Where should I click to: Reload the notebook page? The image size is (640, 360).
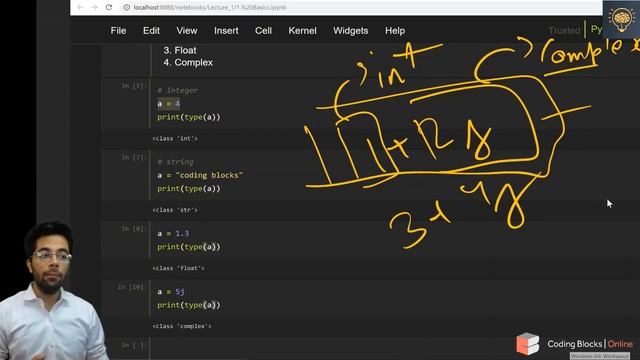point(109,7)
